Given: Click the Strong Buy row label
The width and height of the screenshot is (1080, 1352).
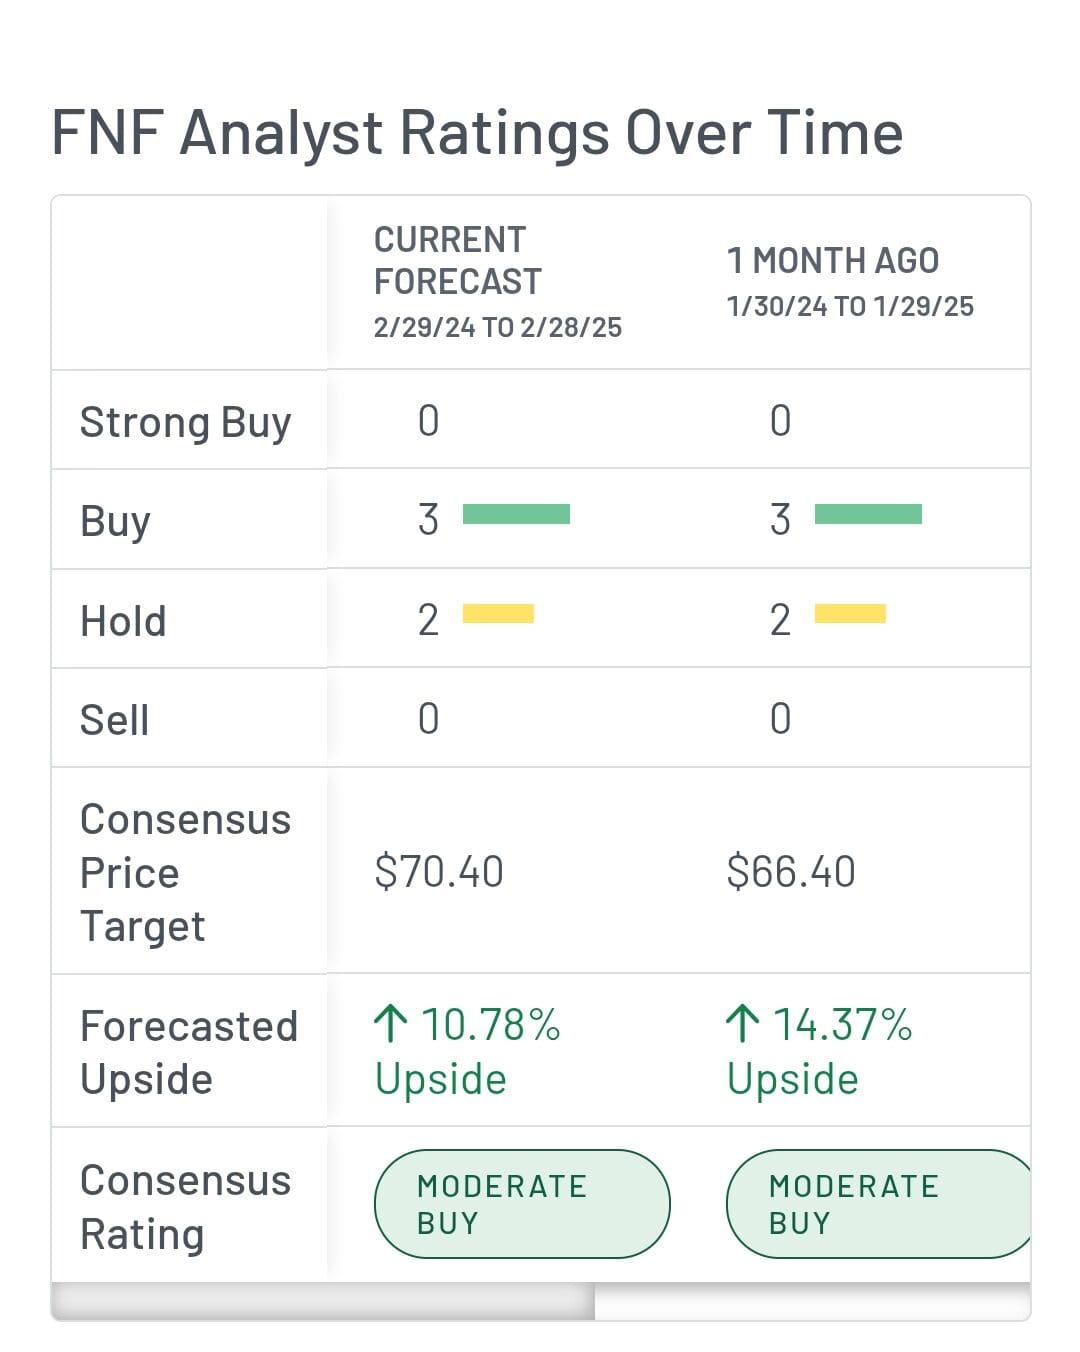Looking at the screenshot, I should tap(185, 422).
